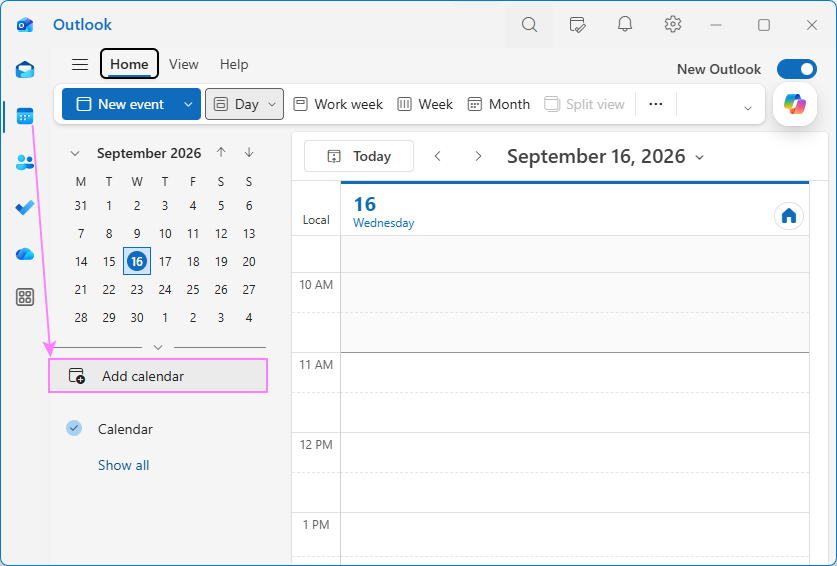Image resolution: width=837 pixels, height=566 pixels.
Task: Select the Day view button
Action: tap(236, 104)
